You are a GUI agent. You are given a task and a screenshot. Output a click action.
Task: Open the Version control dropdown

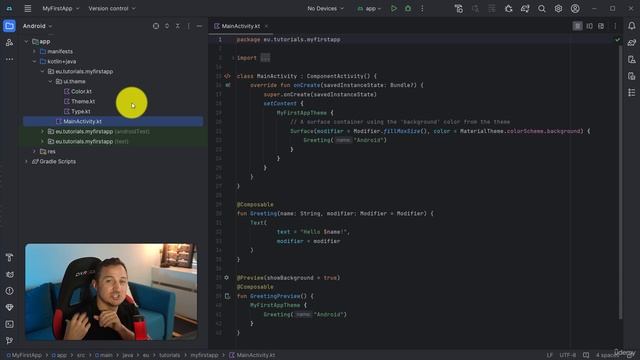[112, 8]
